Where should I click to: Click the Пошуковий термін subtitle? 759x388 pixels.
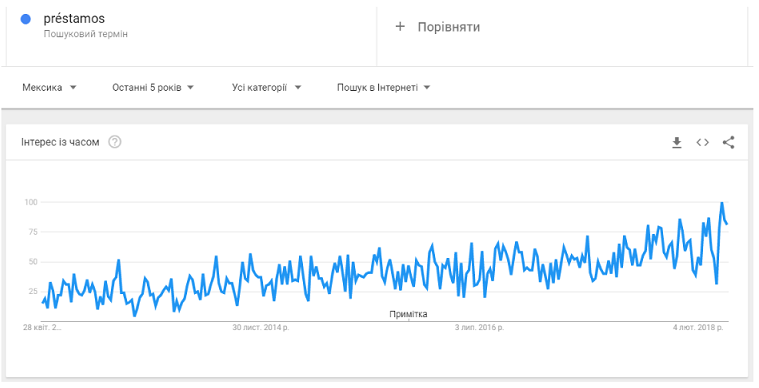coord(86,34)
